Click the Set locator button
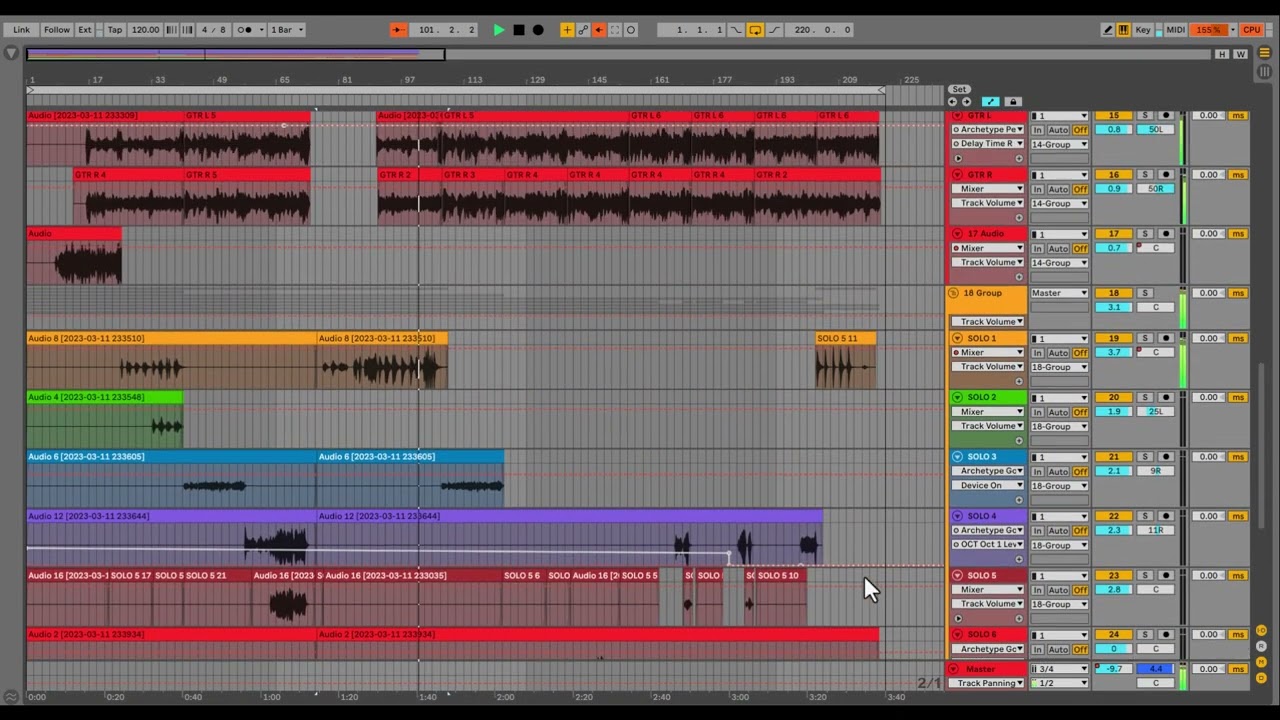Screen dimensions: 1280x720 click(x=959, y=89)
